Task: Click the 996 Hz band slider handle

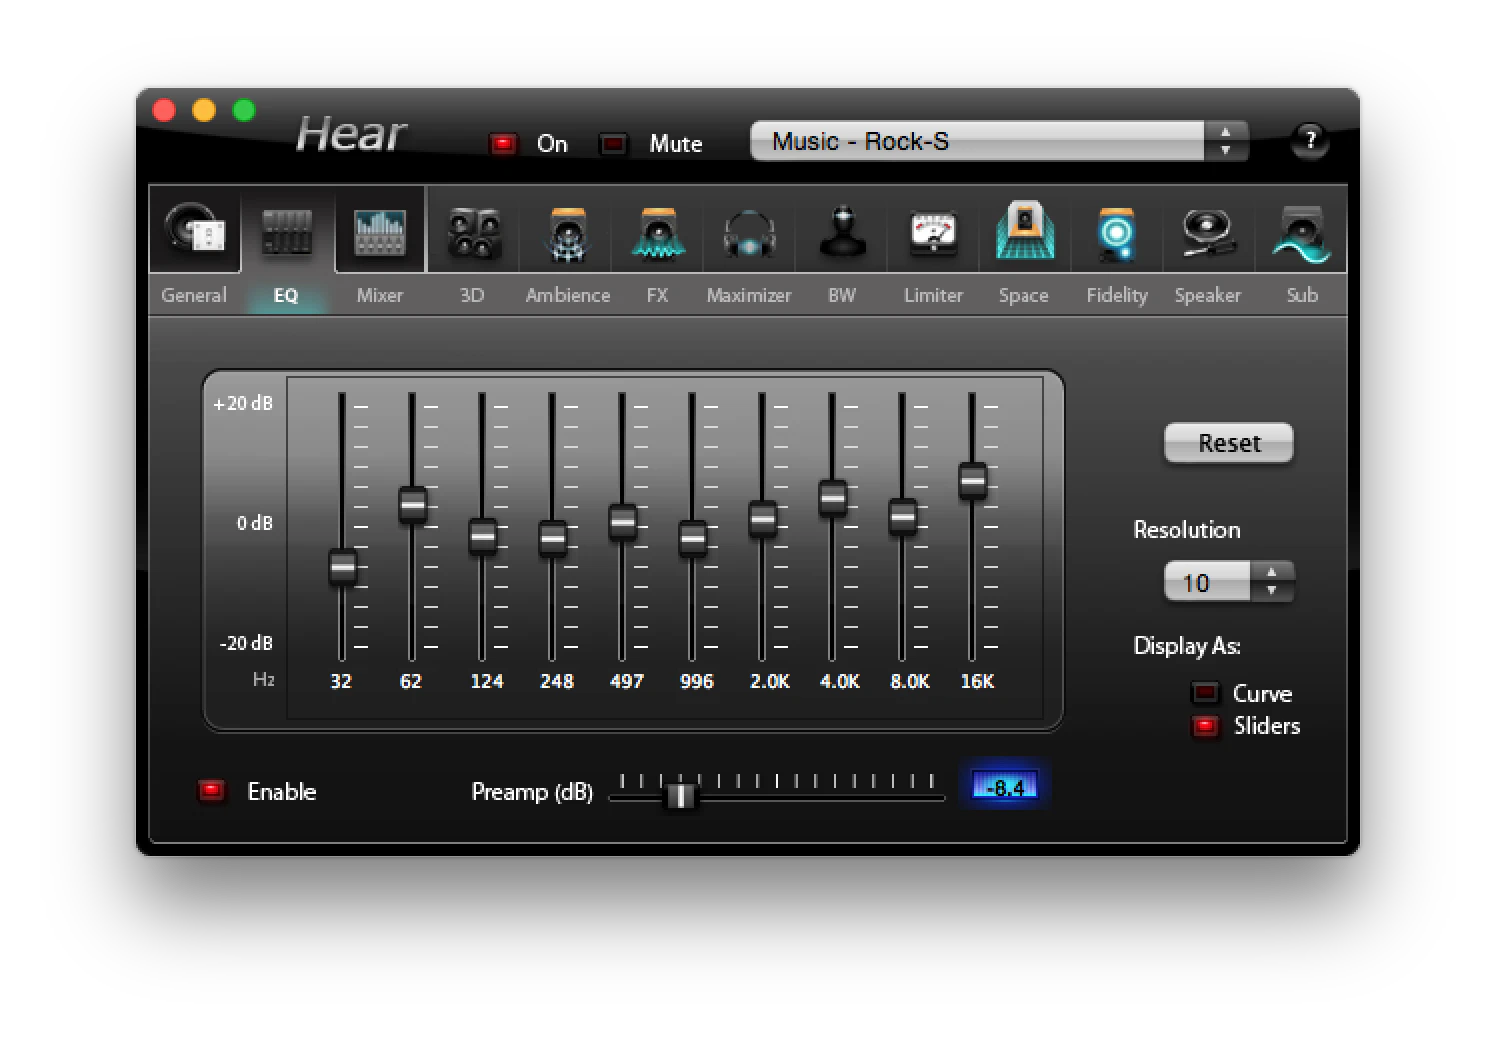Action: [x=693, y=538]
